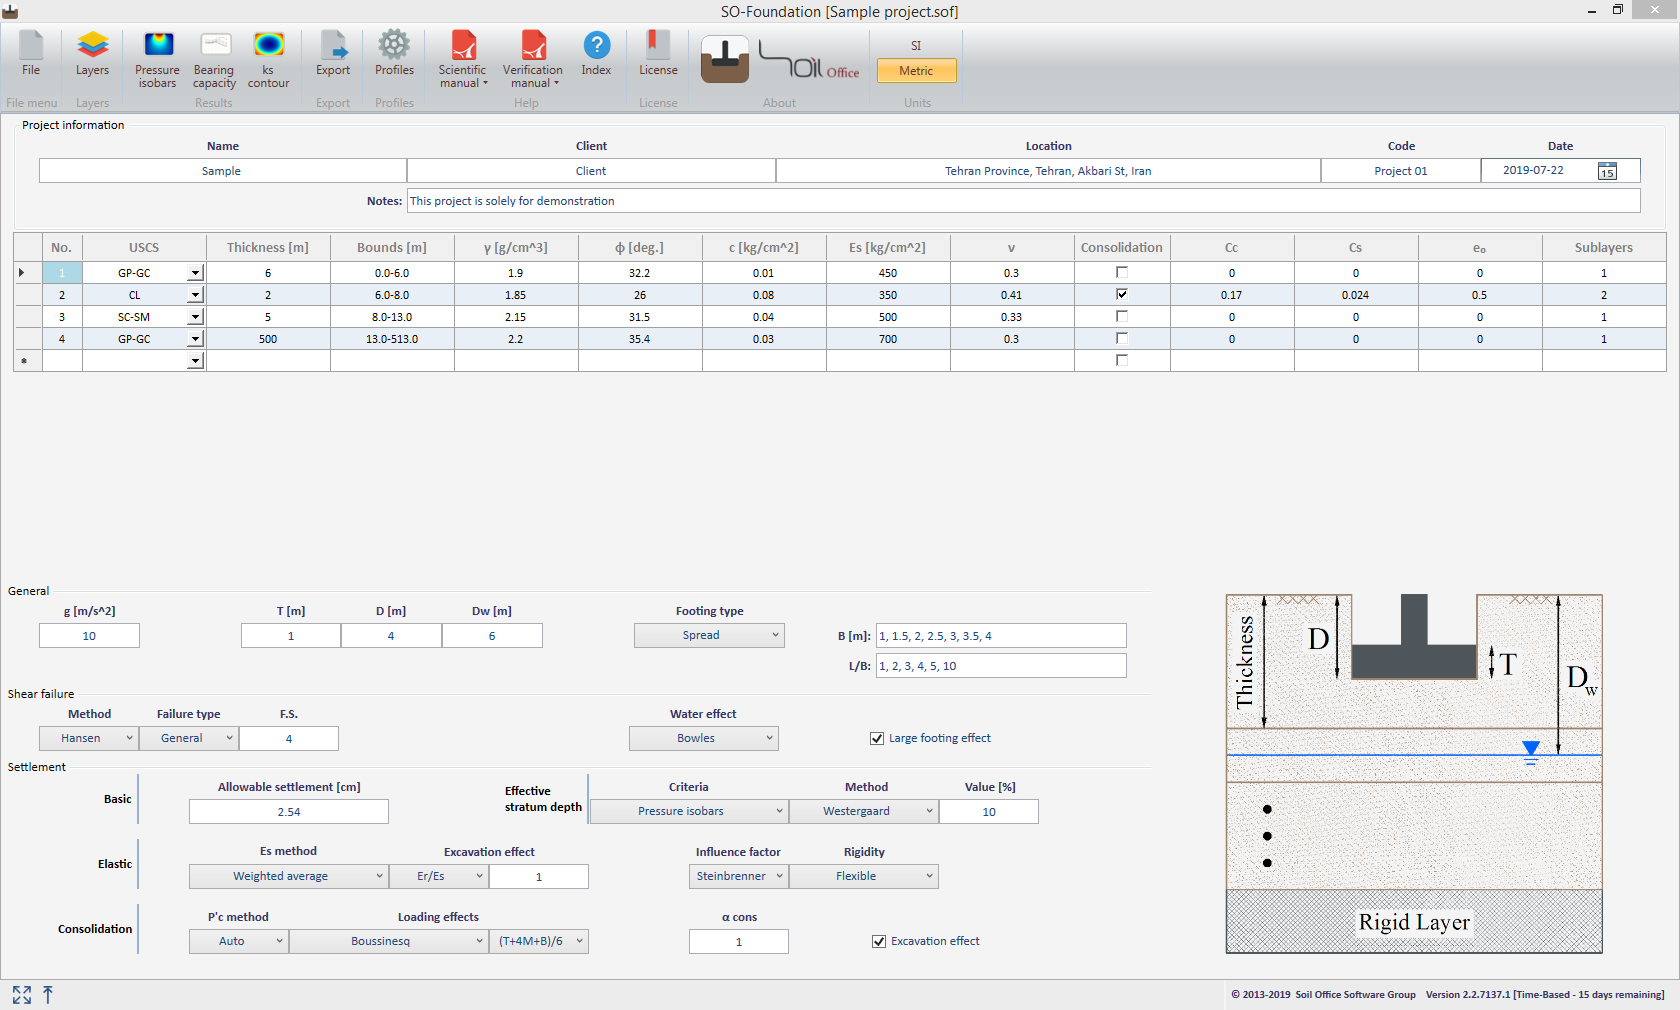Open Bearing capacity results
The width and height of the screenshot is (1680, 1010).
(x=214, y=60)
